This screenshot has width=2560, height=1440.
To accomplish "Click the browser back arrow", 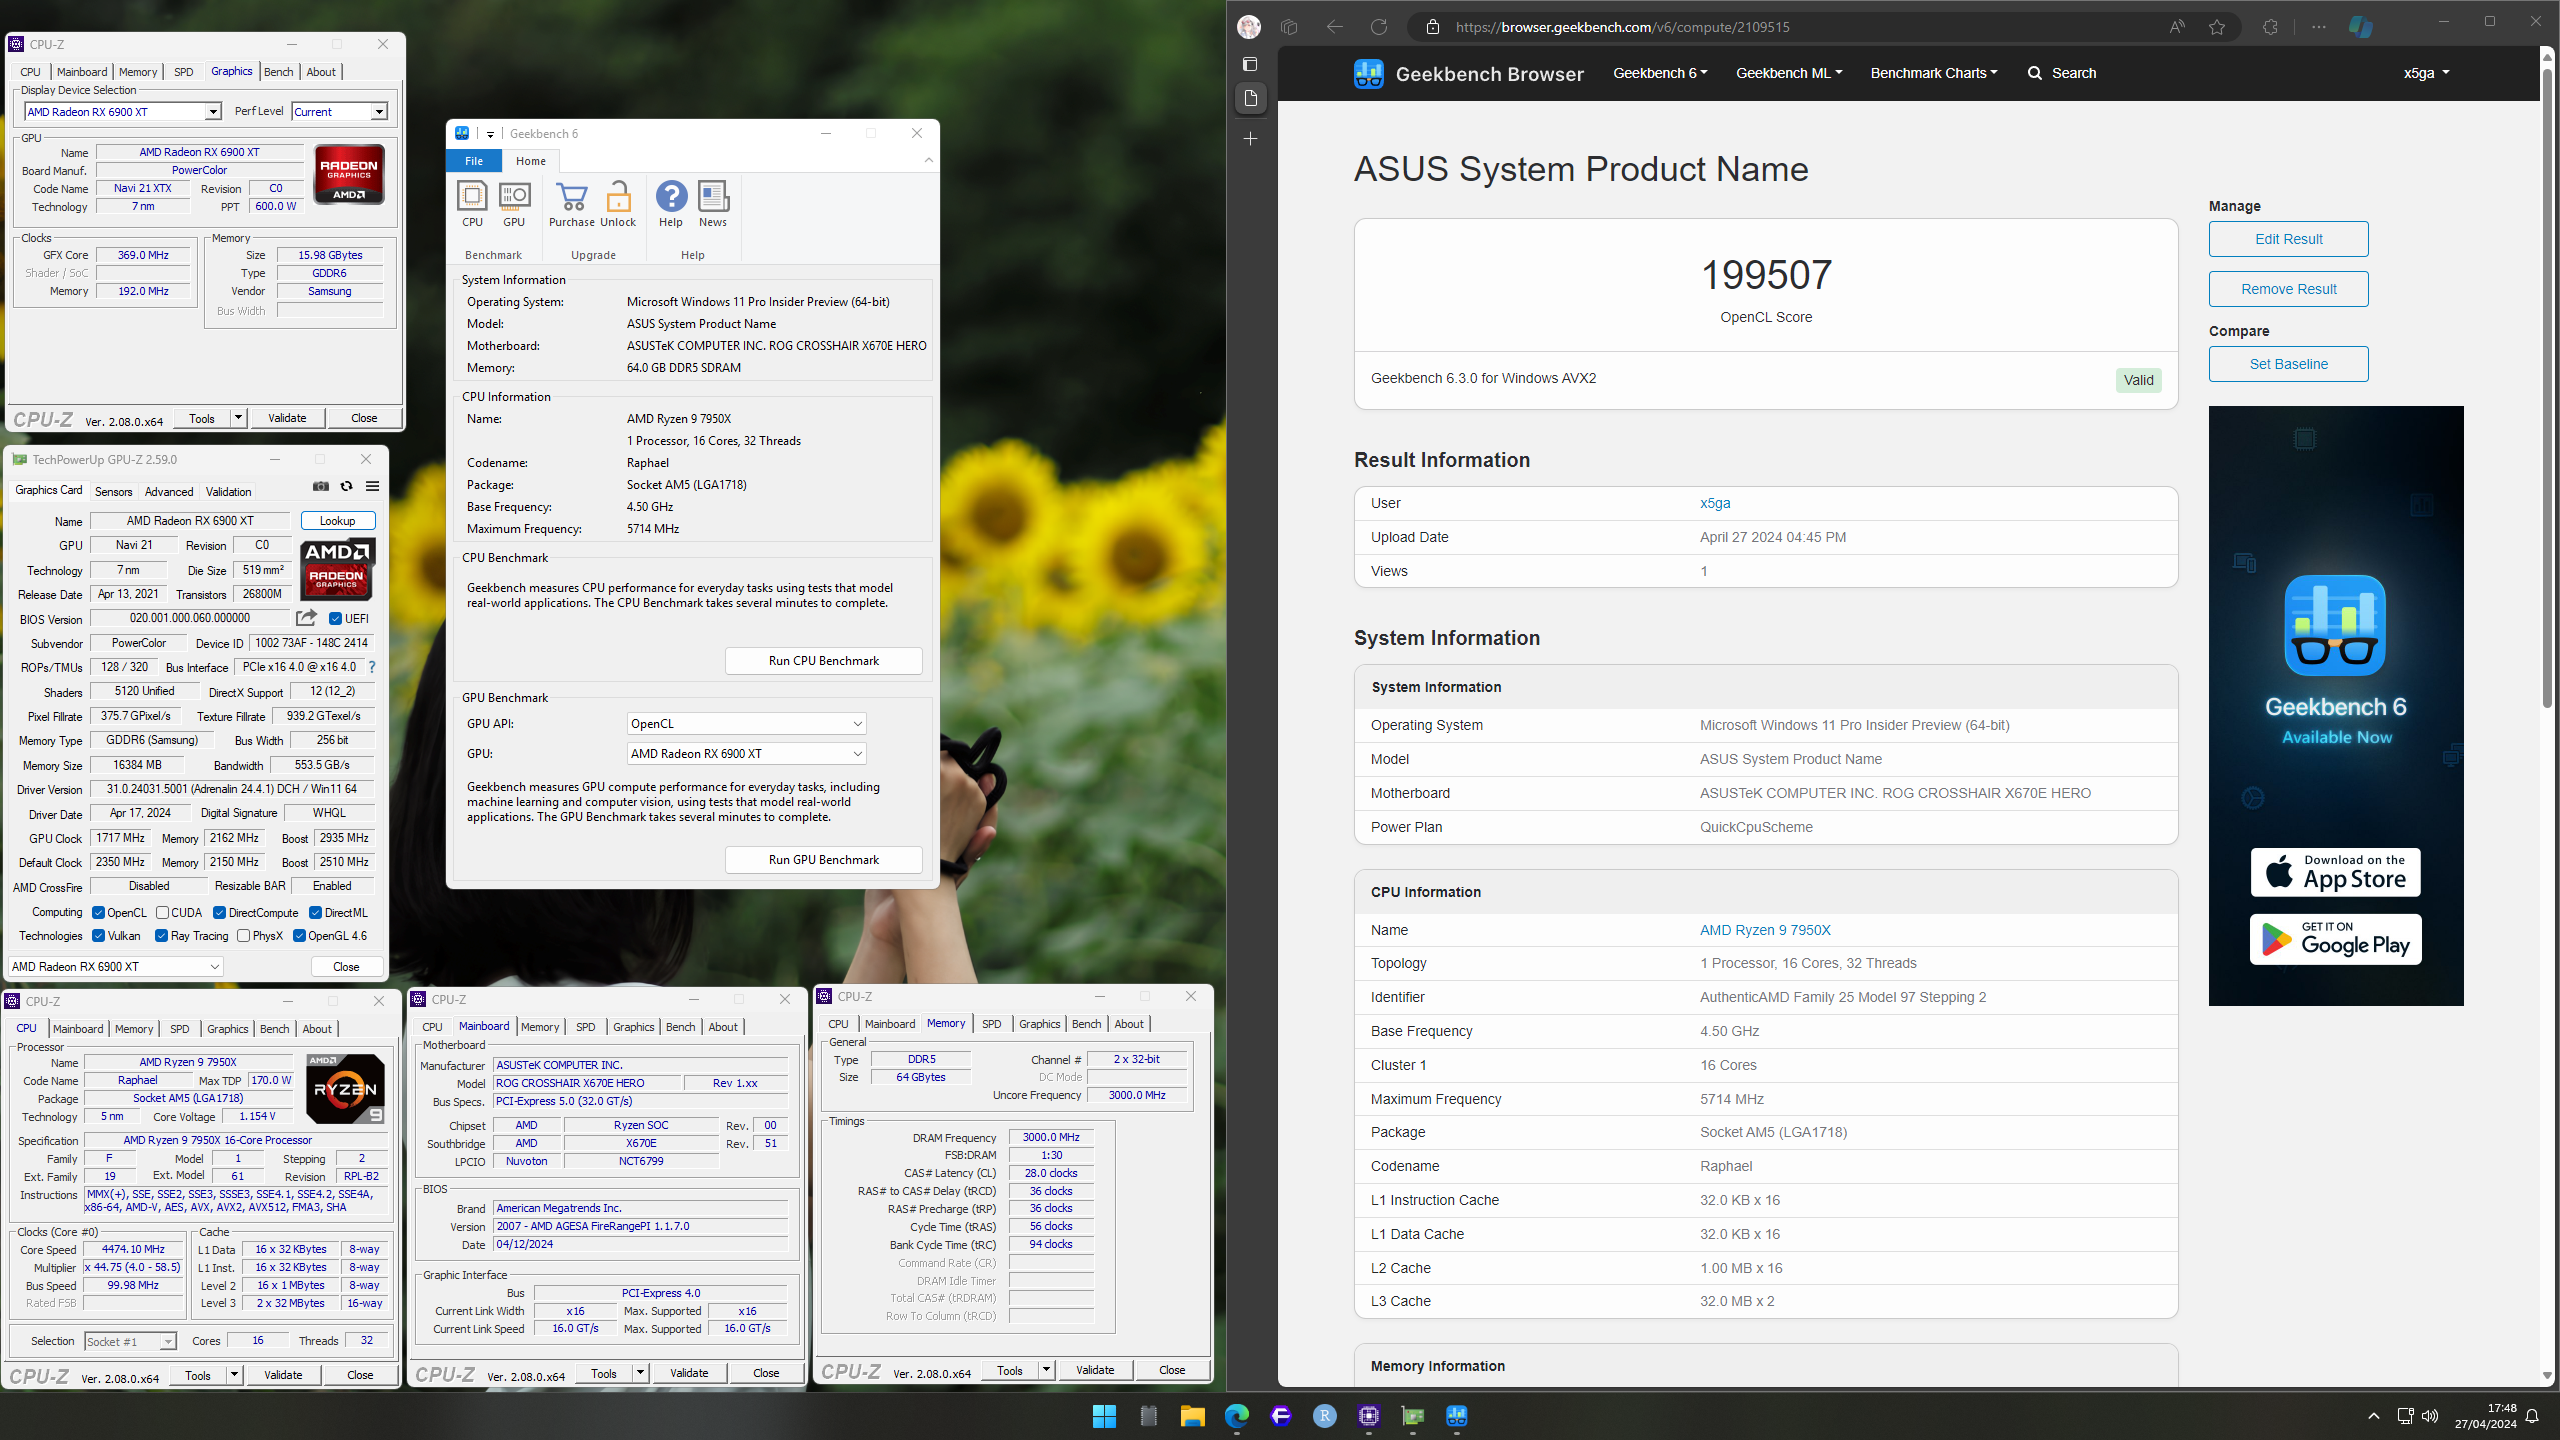I will tap(1334, 27).
